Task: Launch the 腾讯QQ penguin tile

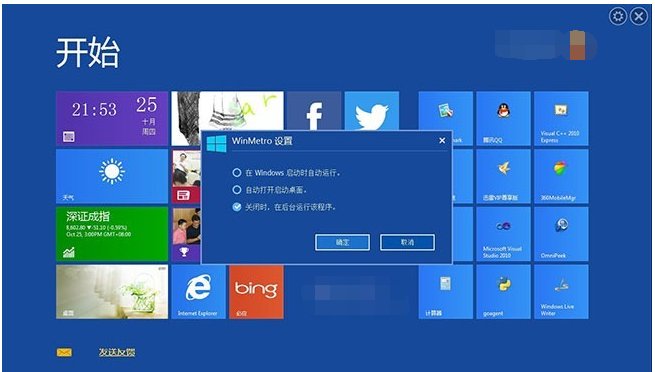Action: coord(503,118)
